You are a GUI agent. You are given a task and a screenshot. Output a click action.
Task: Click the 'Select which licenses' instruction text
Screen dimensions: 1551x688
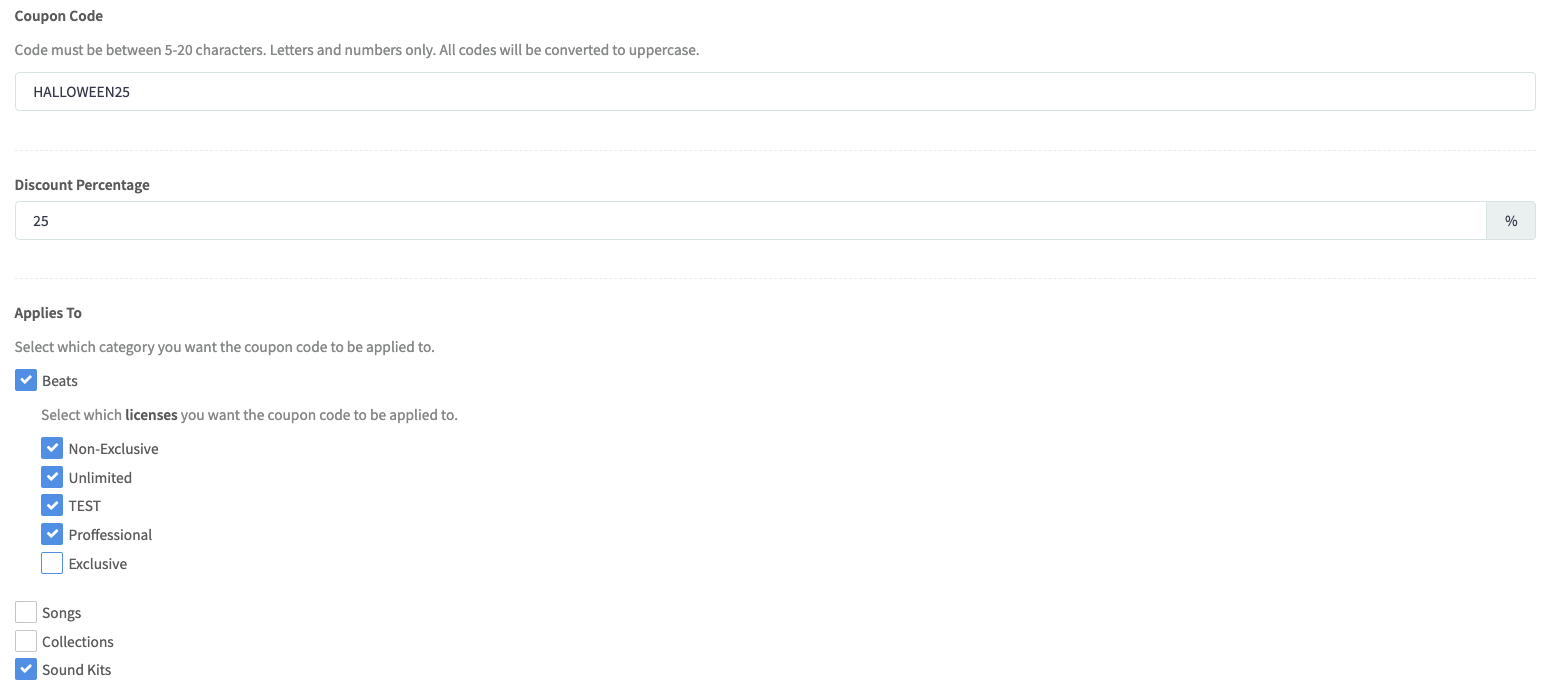point(249,414)
